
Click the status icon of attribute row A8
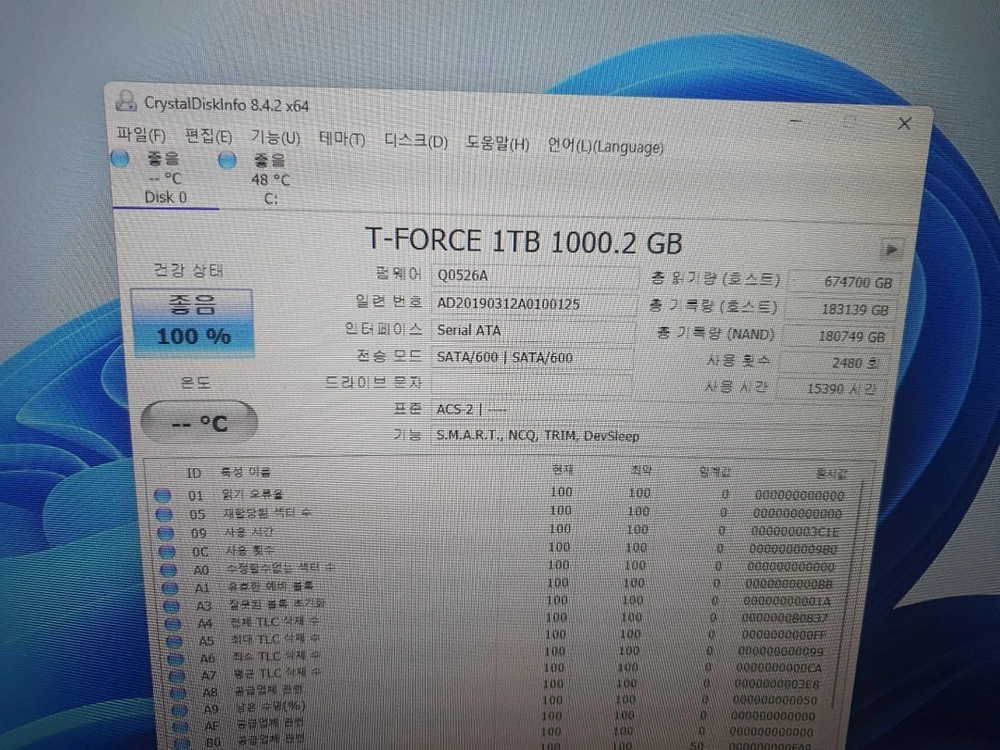pos(179,693)
